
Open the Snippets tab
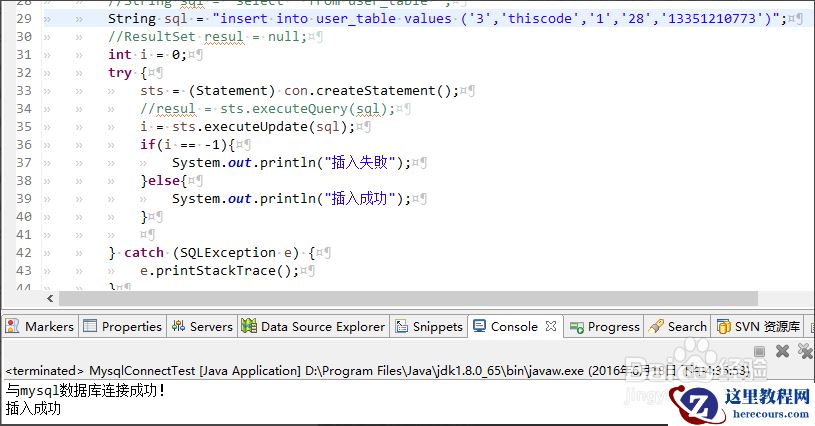click(x=429, y=326)
